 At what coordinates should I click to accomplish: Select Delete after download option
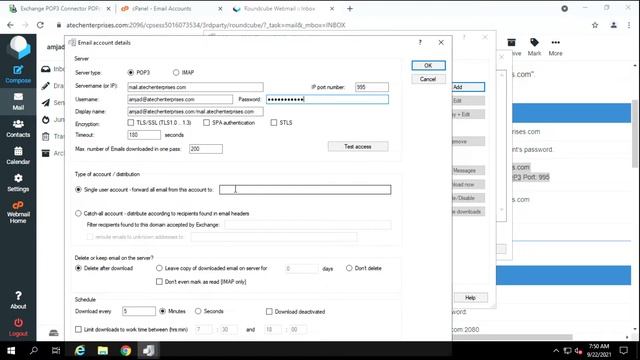click(x=78, y=268)
